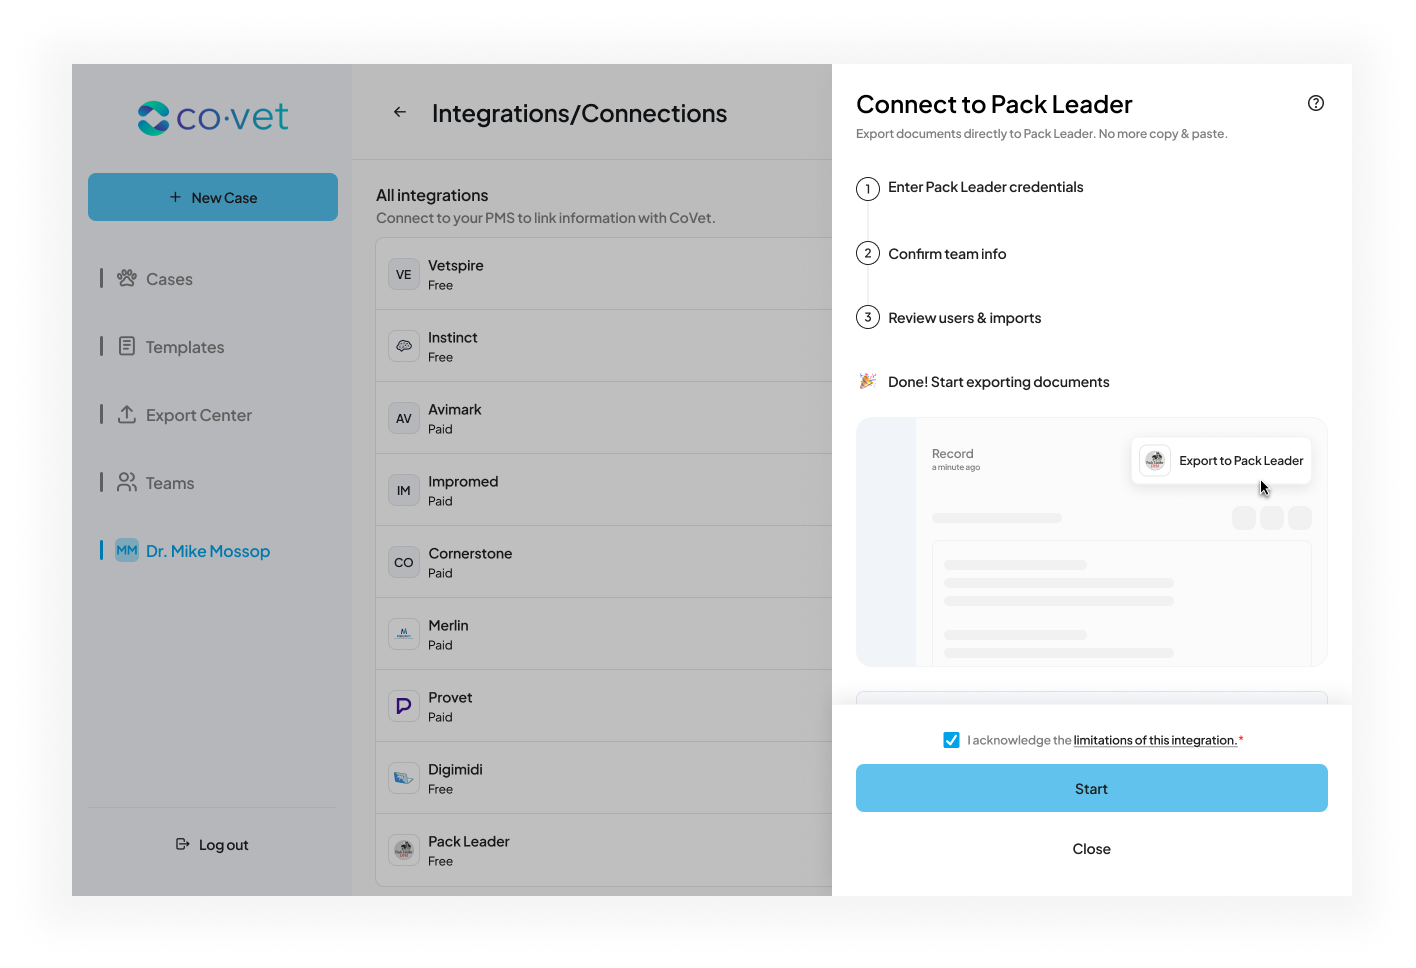
Task: Click the Pack Leader logo in export preview
Action: (1155, 461)
